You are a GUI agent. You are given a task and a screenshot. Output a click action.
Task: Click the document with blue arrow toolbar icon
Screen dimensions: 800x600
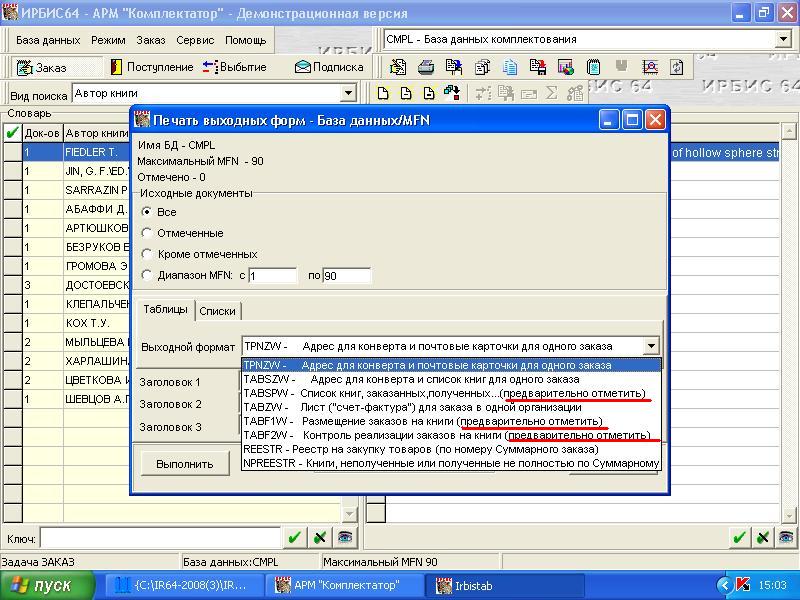tap(454, 67)
